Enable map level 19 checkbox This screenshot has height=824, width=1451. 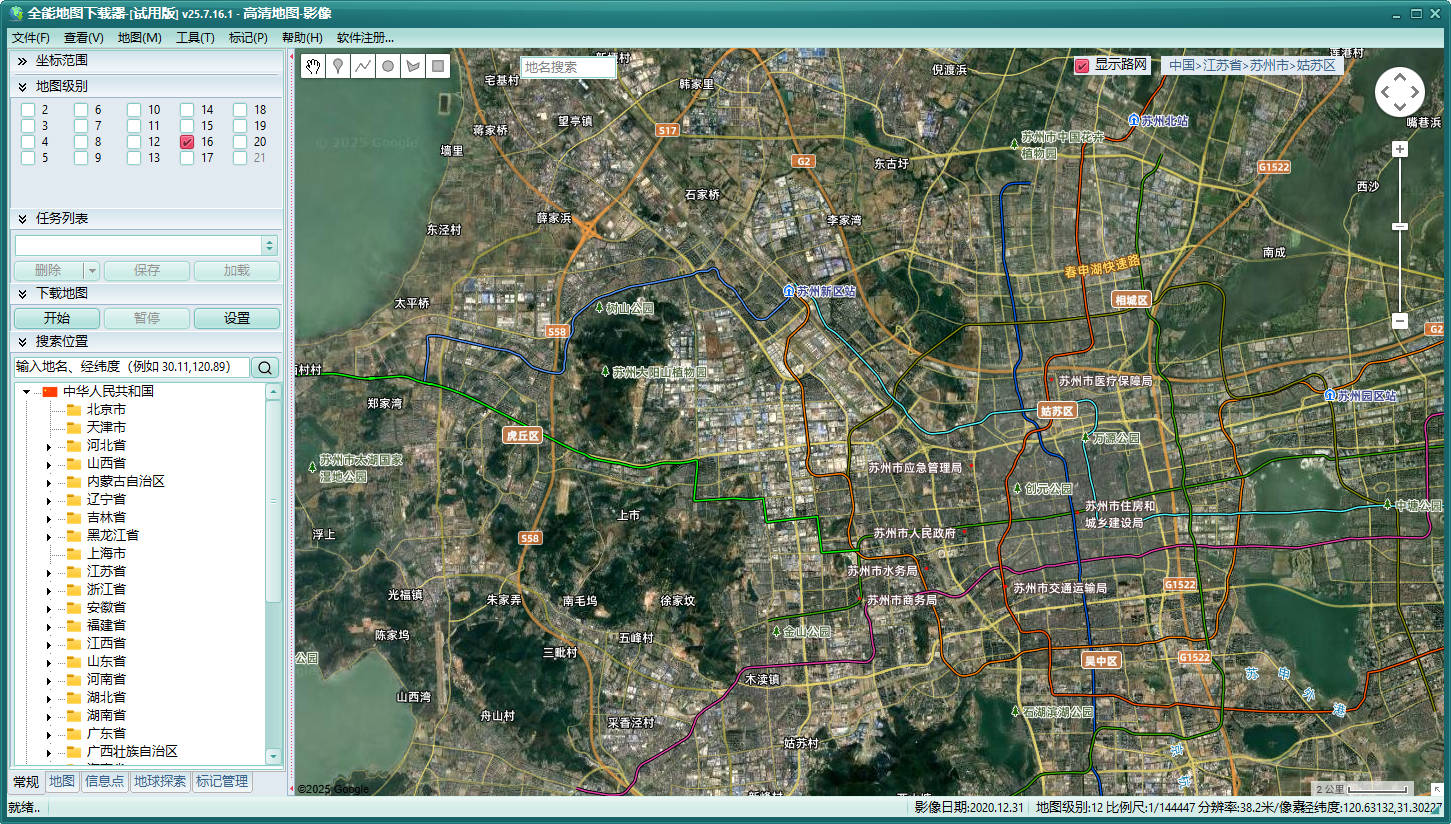click(x=240, y=126)
